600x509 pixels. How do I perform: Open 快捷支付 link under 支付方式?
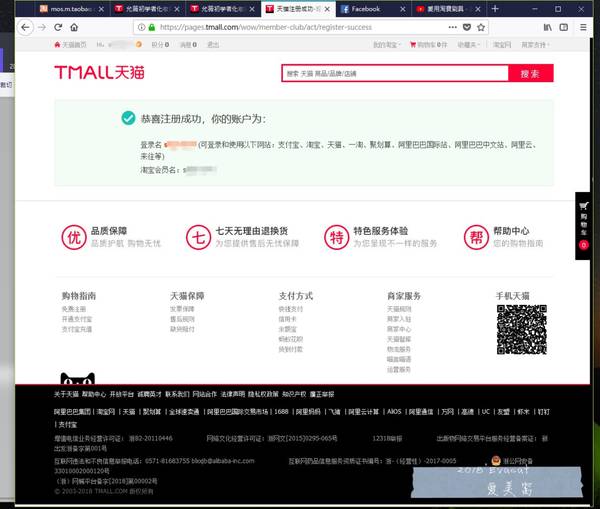coord(290,309)
